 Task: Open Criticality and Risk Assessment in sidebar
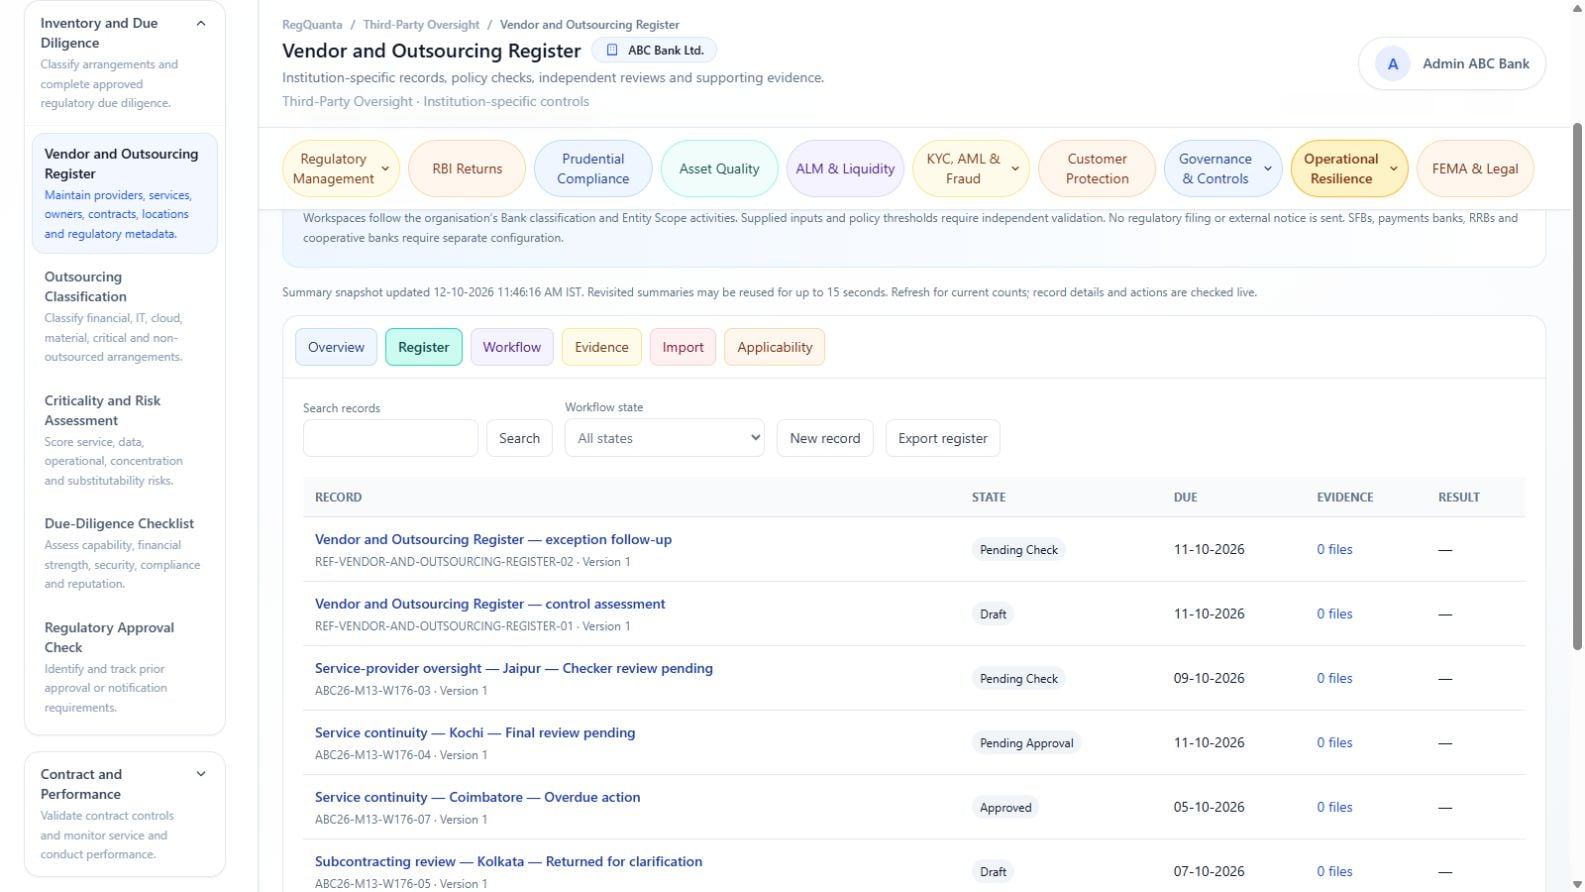[125, 440]
